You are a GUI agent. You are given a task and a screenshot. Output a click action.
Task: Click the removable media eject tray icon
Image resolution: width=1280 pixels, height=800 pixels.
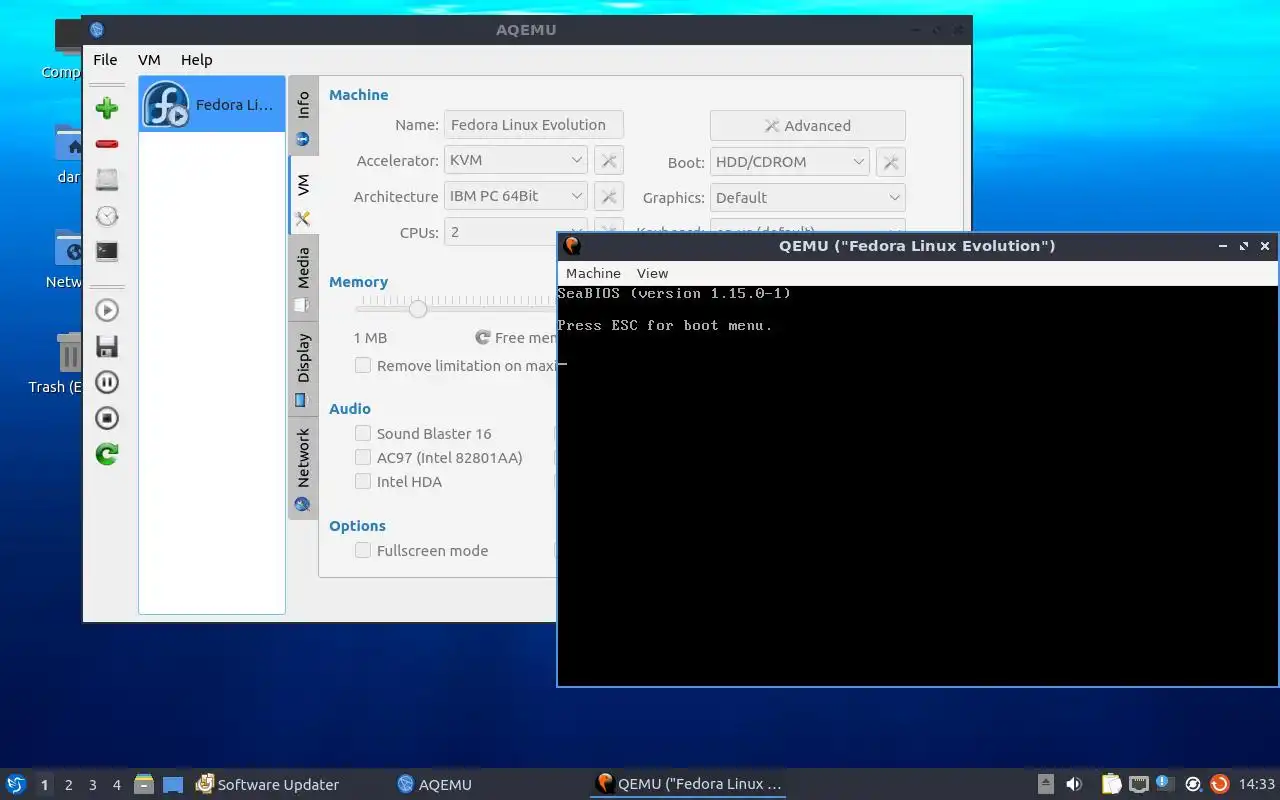pos(1045,784)
